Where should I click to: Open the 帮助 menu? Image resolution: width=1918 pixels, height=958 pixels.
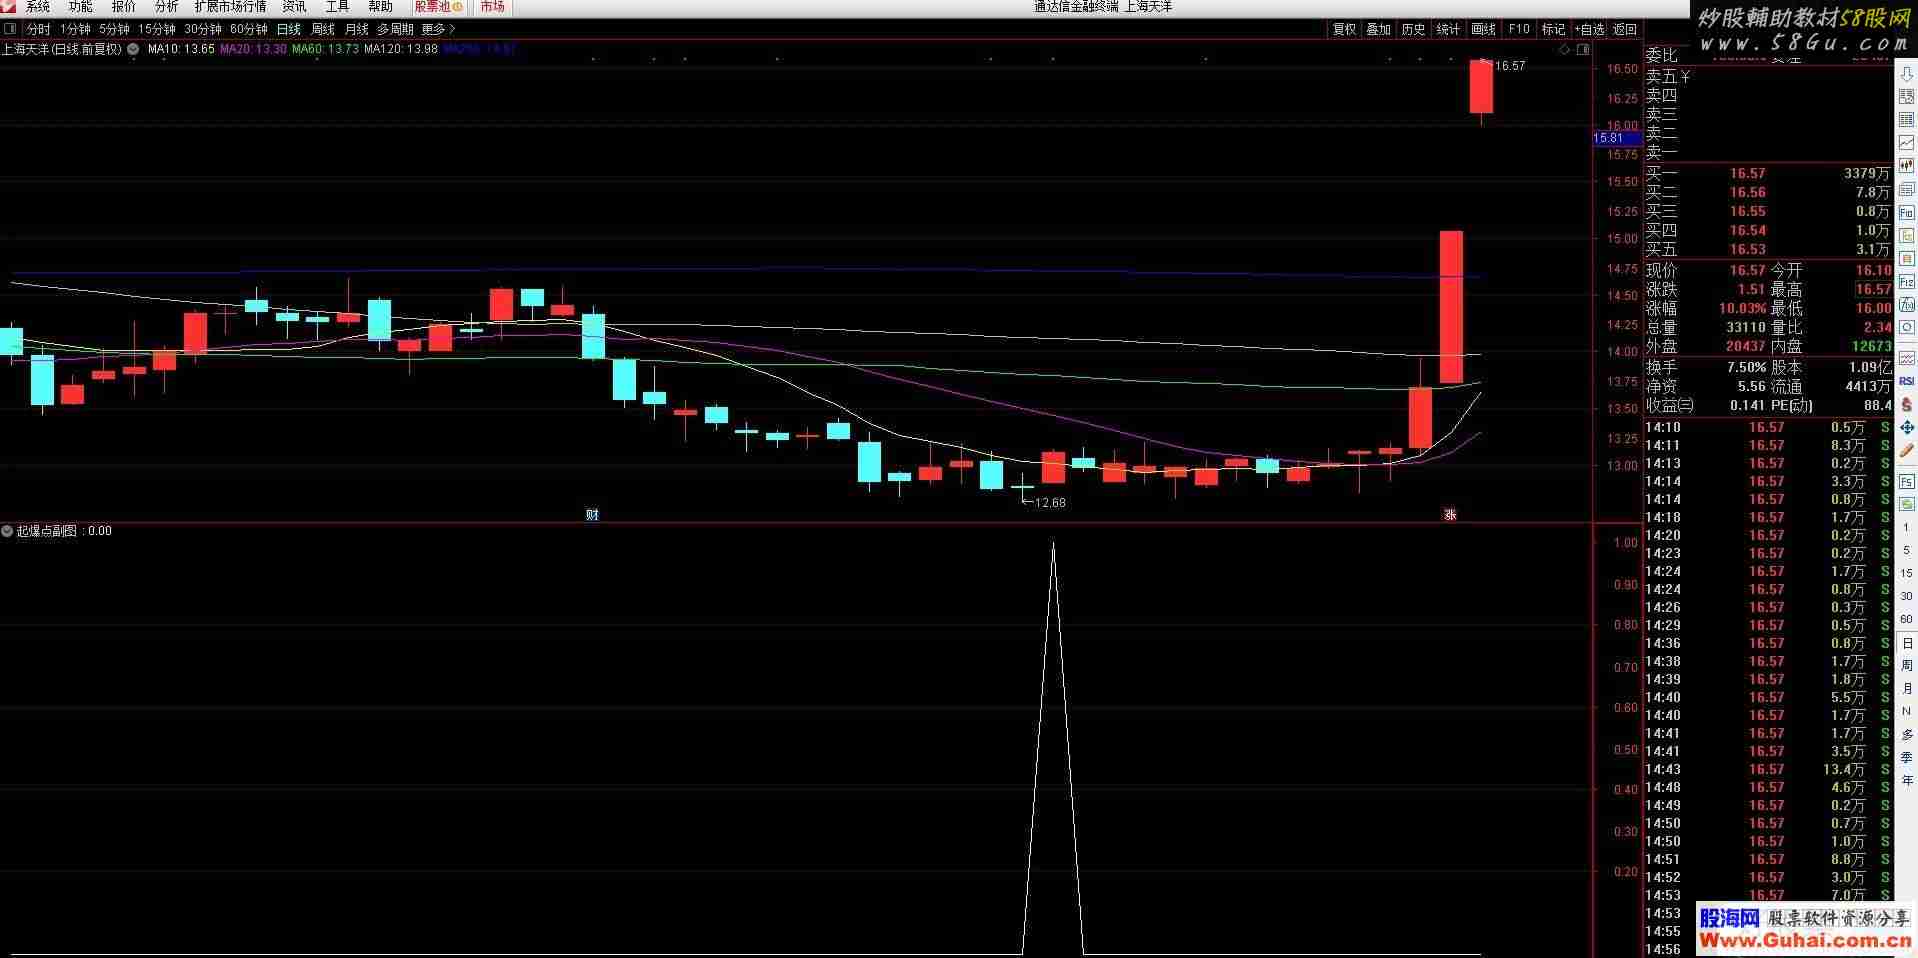point(381,7)
